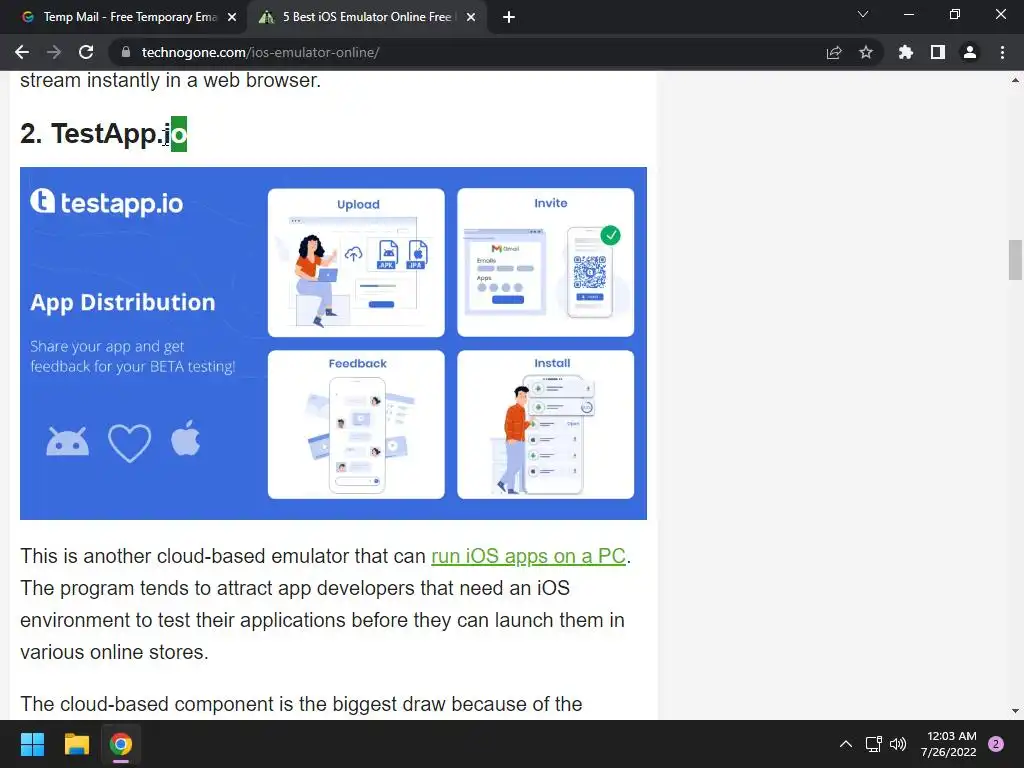Screen dimensions: 1024x768
Task: Click the heart icon in the banner
Action: [129, 443]
